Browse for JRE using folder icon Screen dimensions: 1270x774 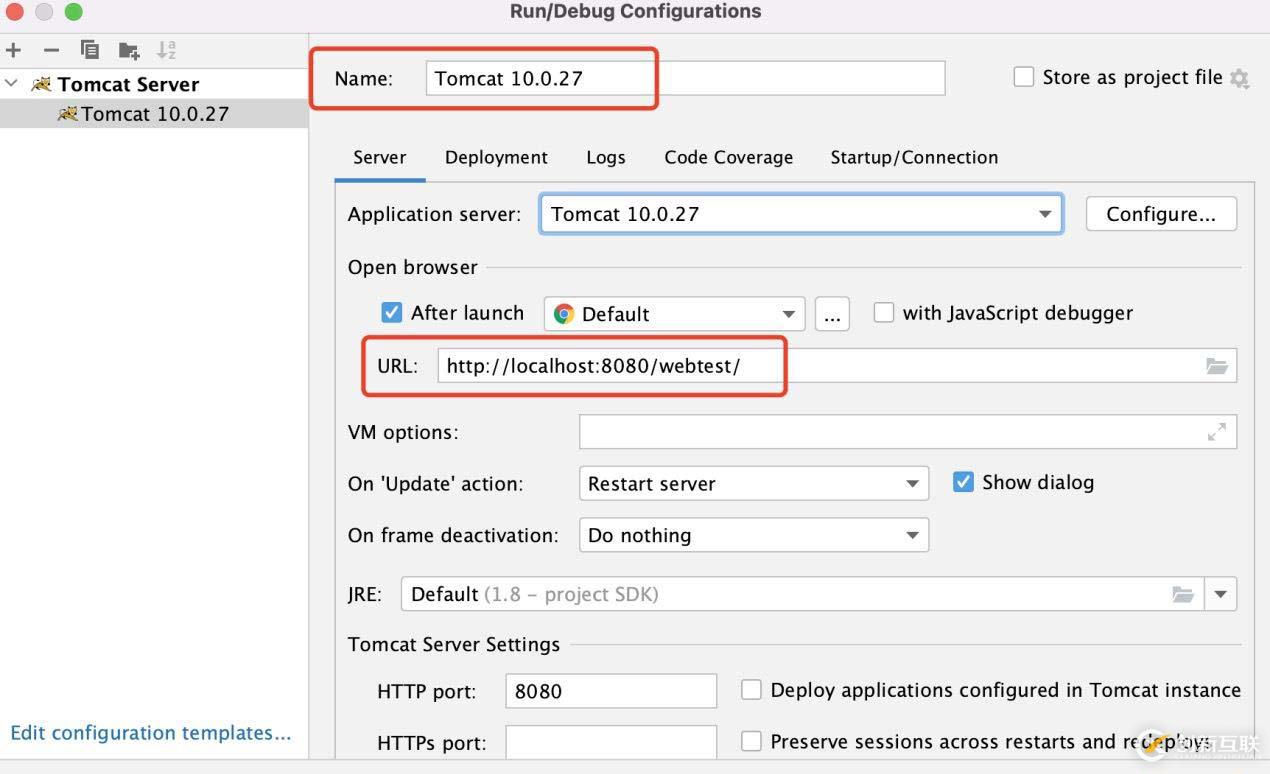pyautogui.click(x=1183, y=594)
